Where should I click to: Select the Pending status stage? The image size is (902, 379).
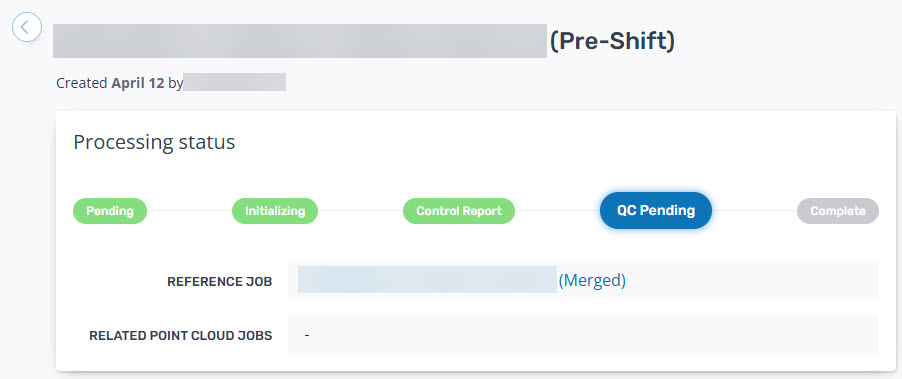(110, 211)
